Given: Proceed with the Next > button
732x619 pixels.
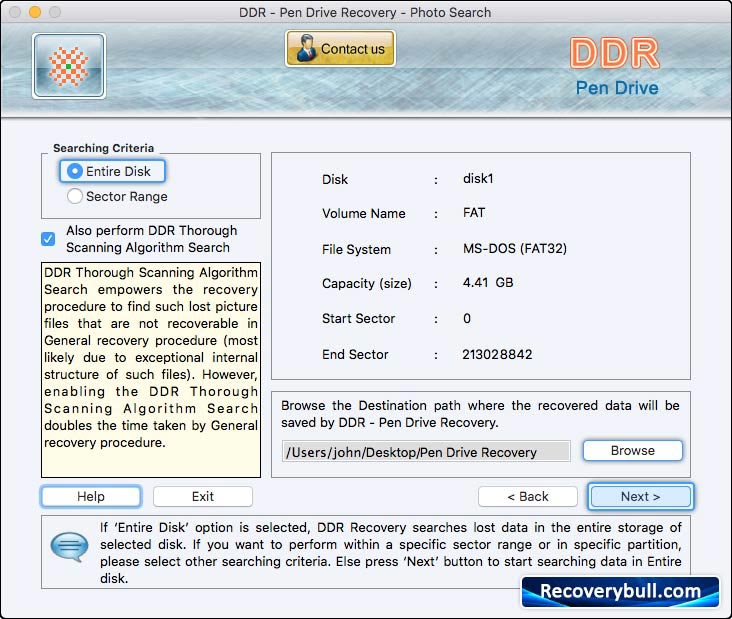Looking at the screenshot, I should [x=640, y=496].
